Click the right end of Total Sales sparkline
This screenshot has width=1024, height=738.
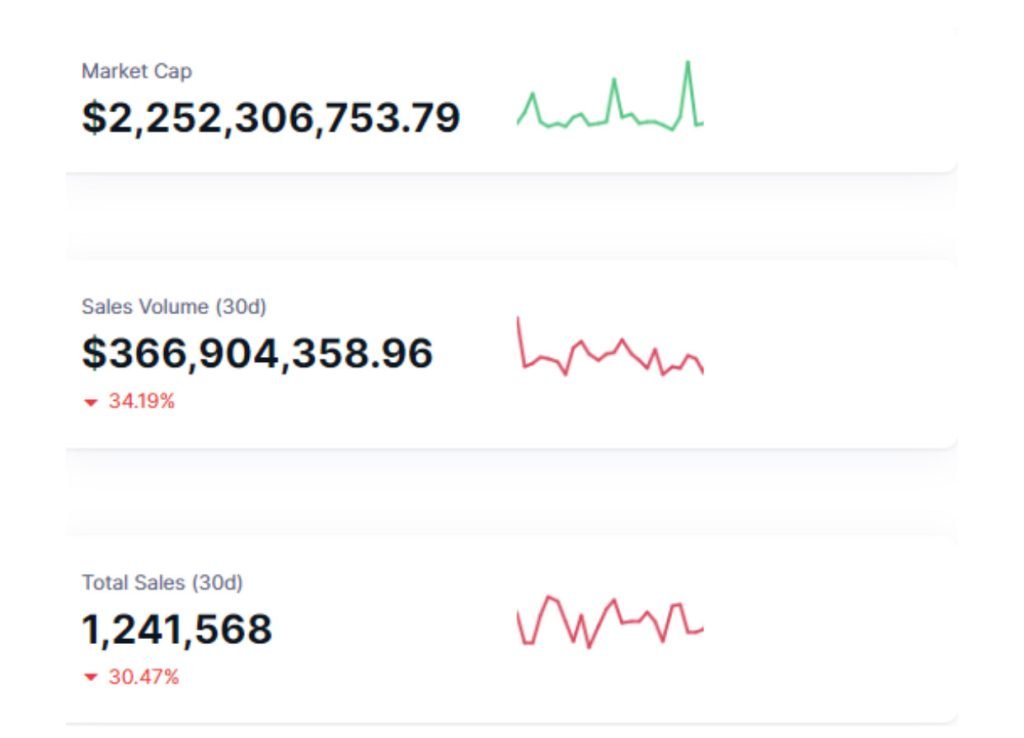(701, 629)
